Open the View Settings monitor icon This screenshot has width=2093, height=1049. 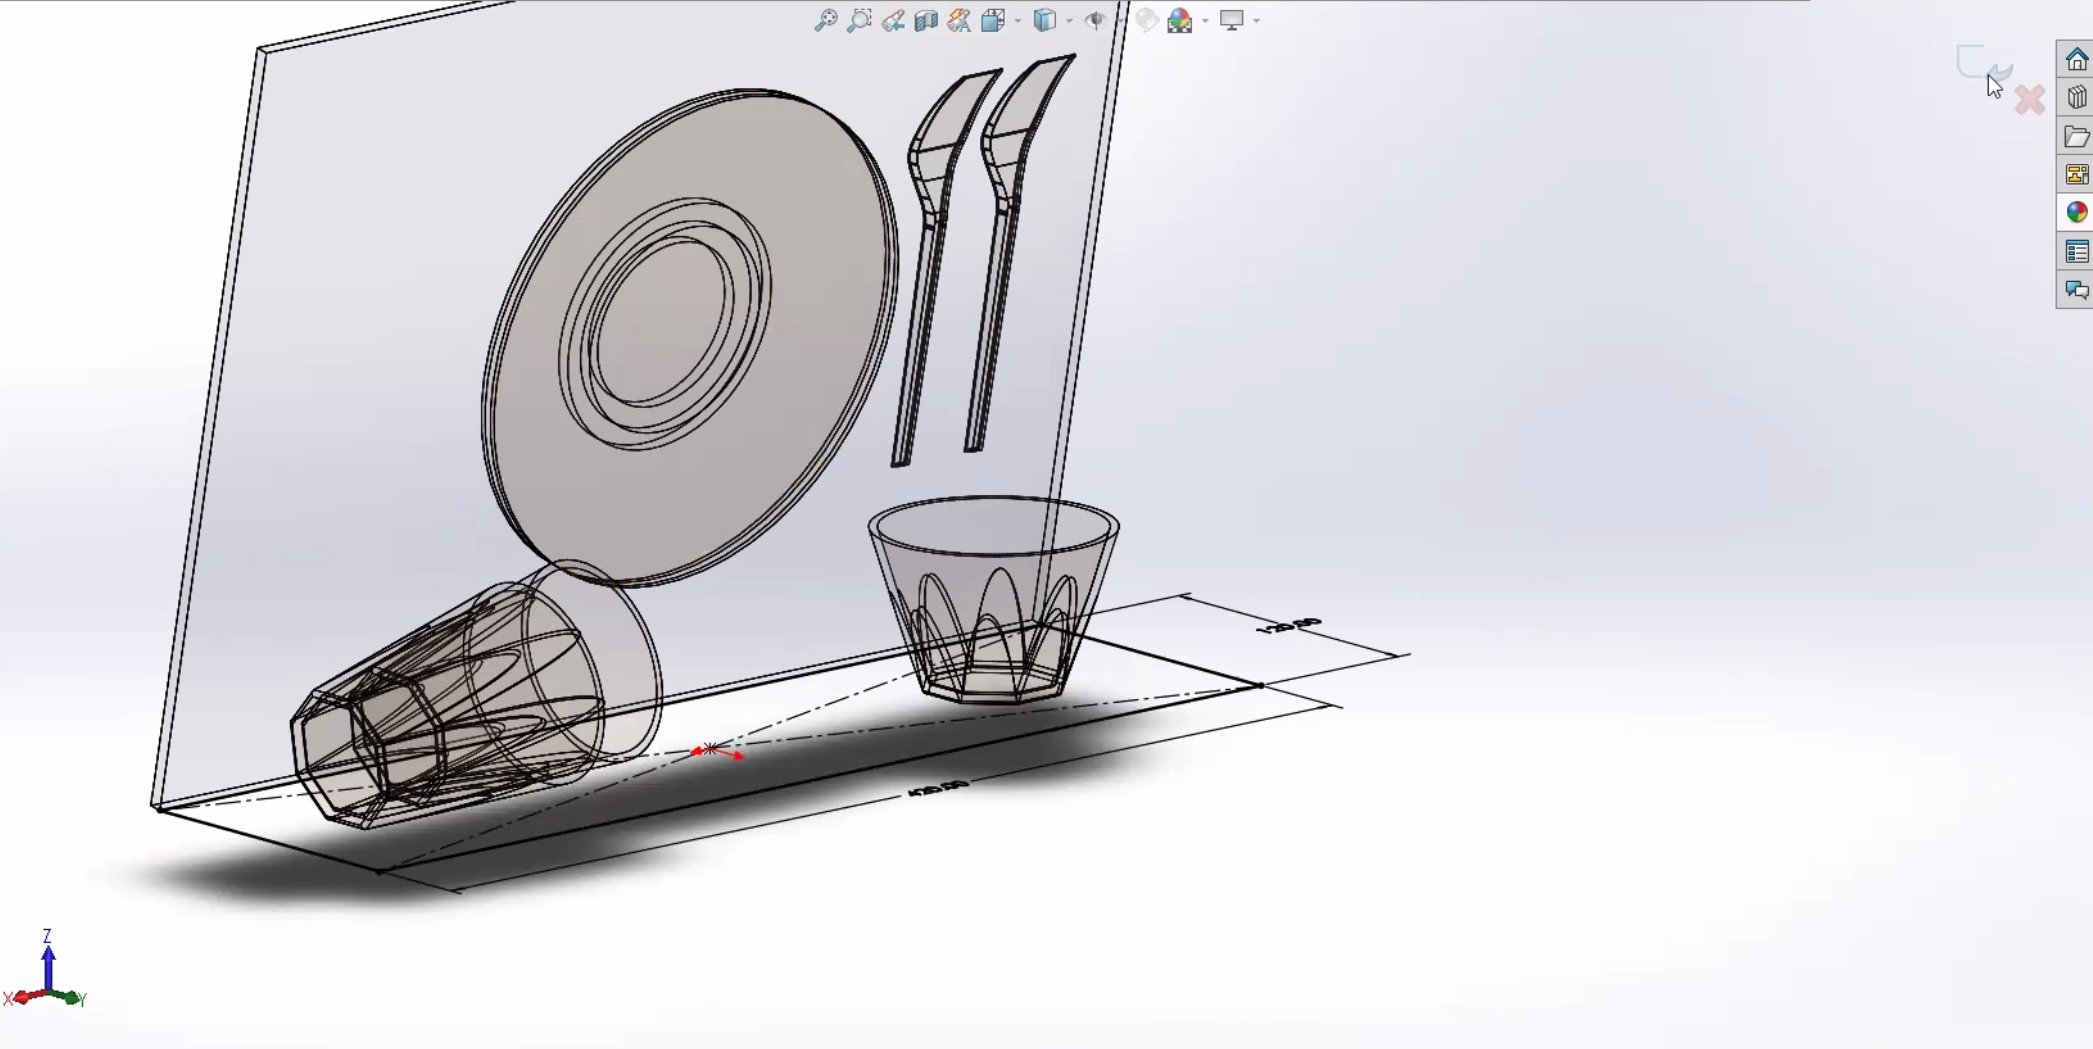1231,20
